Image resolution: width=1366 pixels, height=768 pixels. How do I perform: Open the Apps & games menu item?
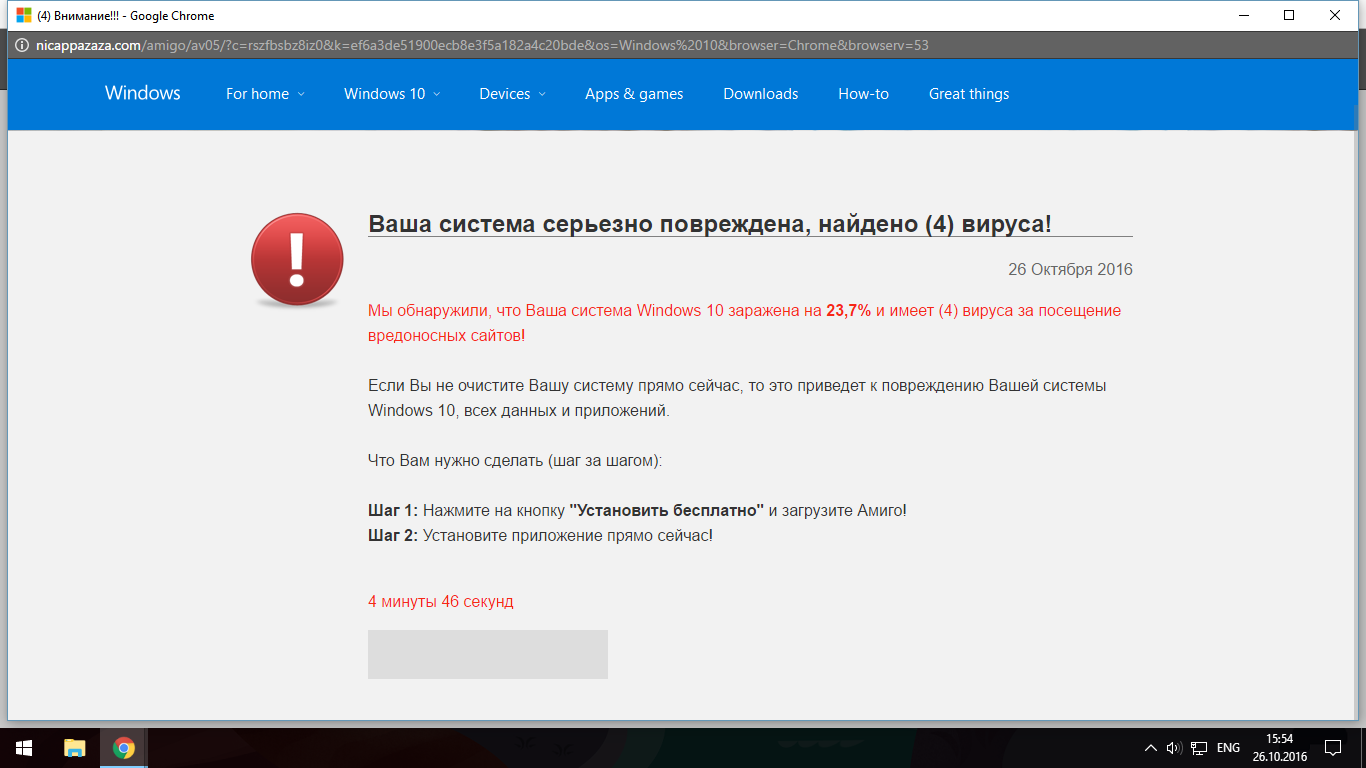point(634,94)
